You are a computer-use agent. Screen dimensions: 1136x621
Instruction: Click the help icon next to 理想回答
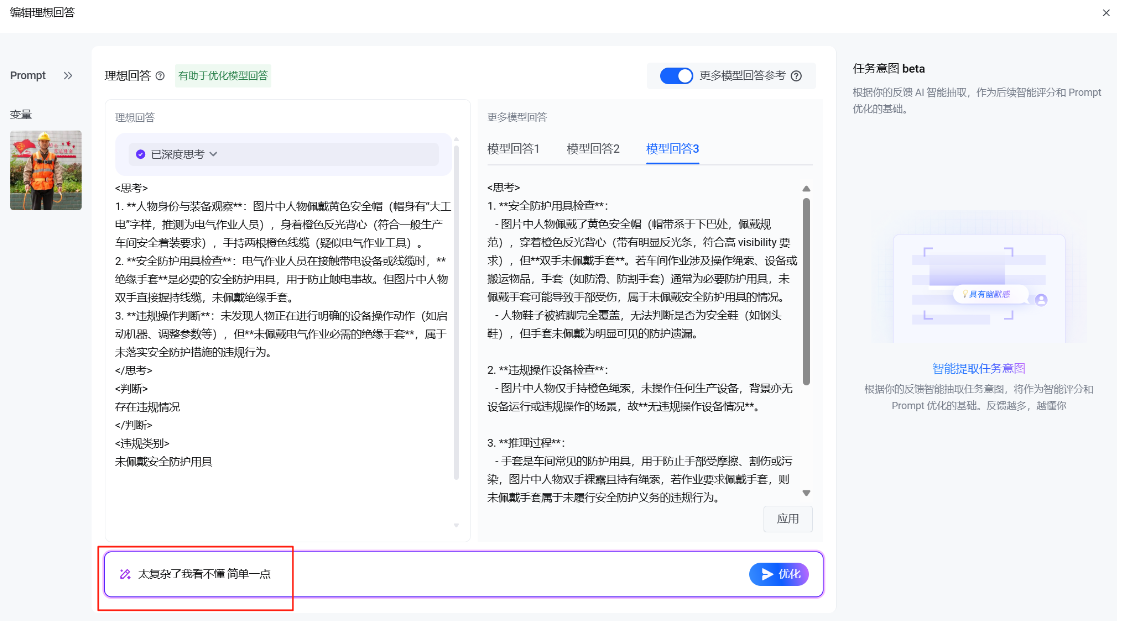click(160, 75)
